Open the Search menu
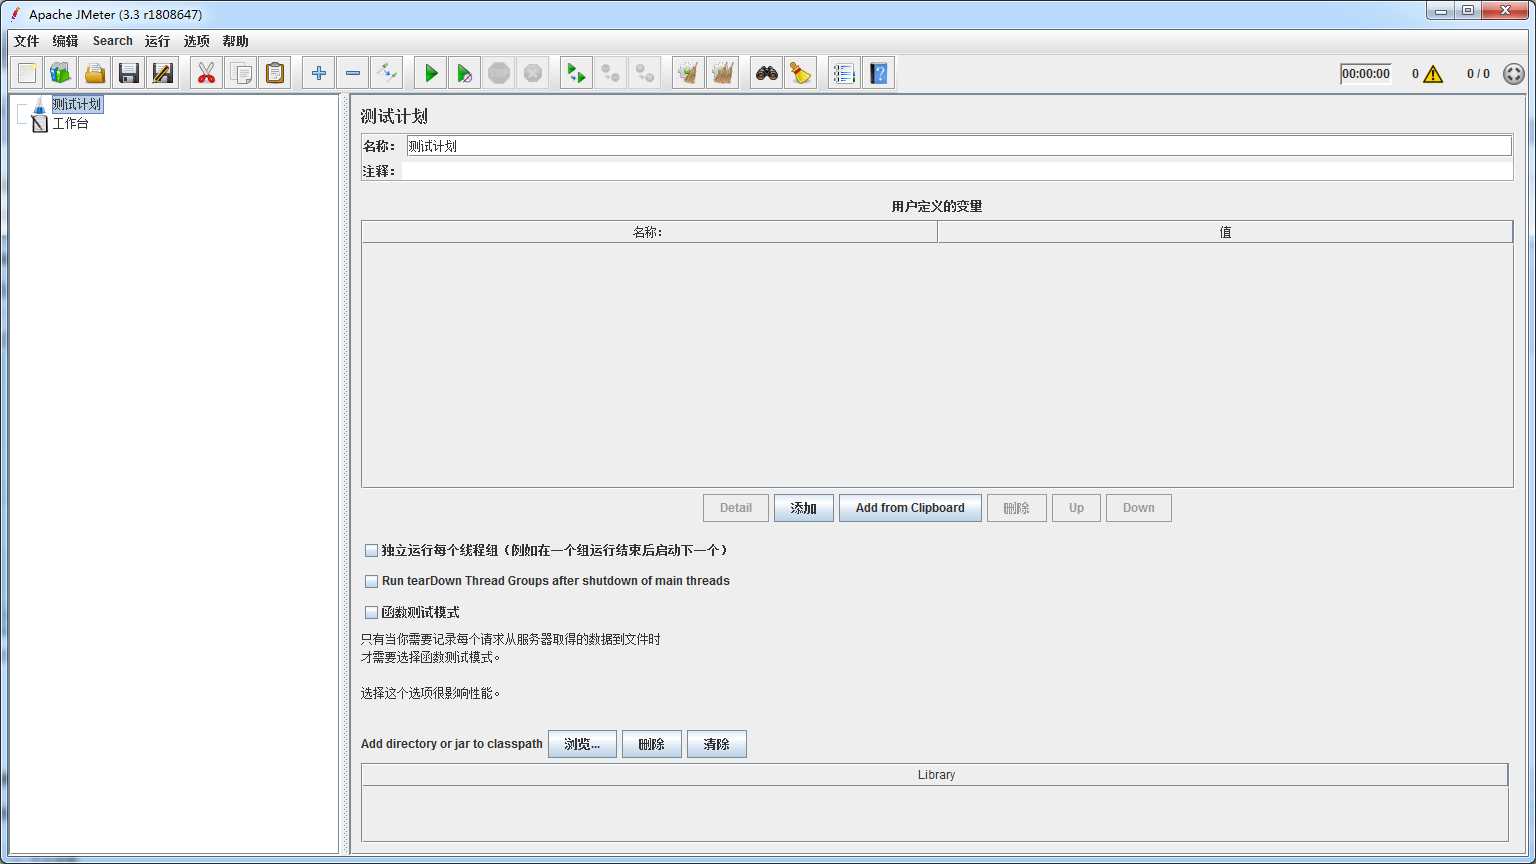This screenshot has height=864, width=1536. tap(113, 41)
